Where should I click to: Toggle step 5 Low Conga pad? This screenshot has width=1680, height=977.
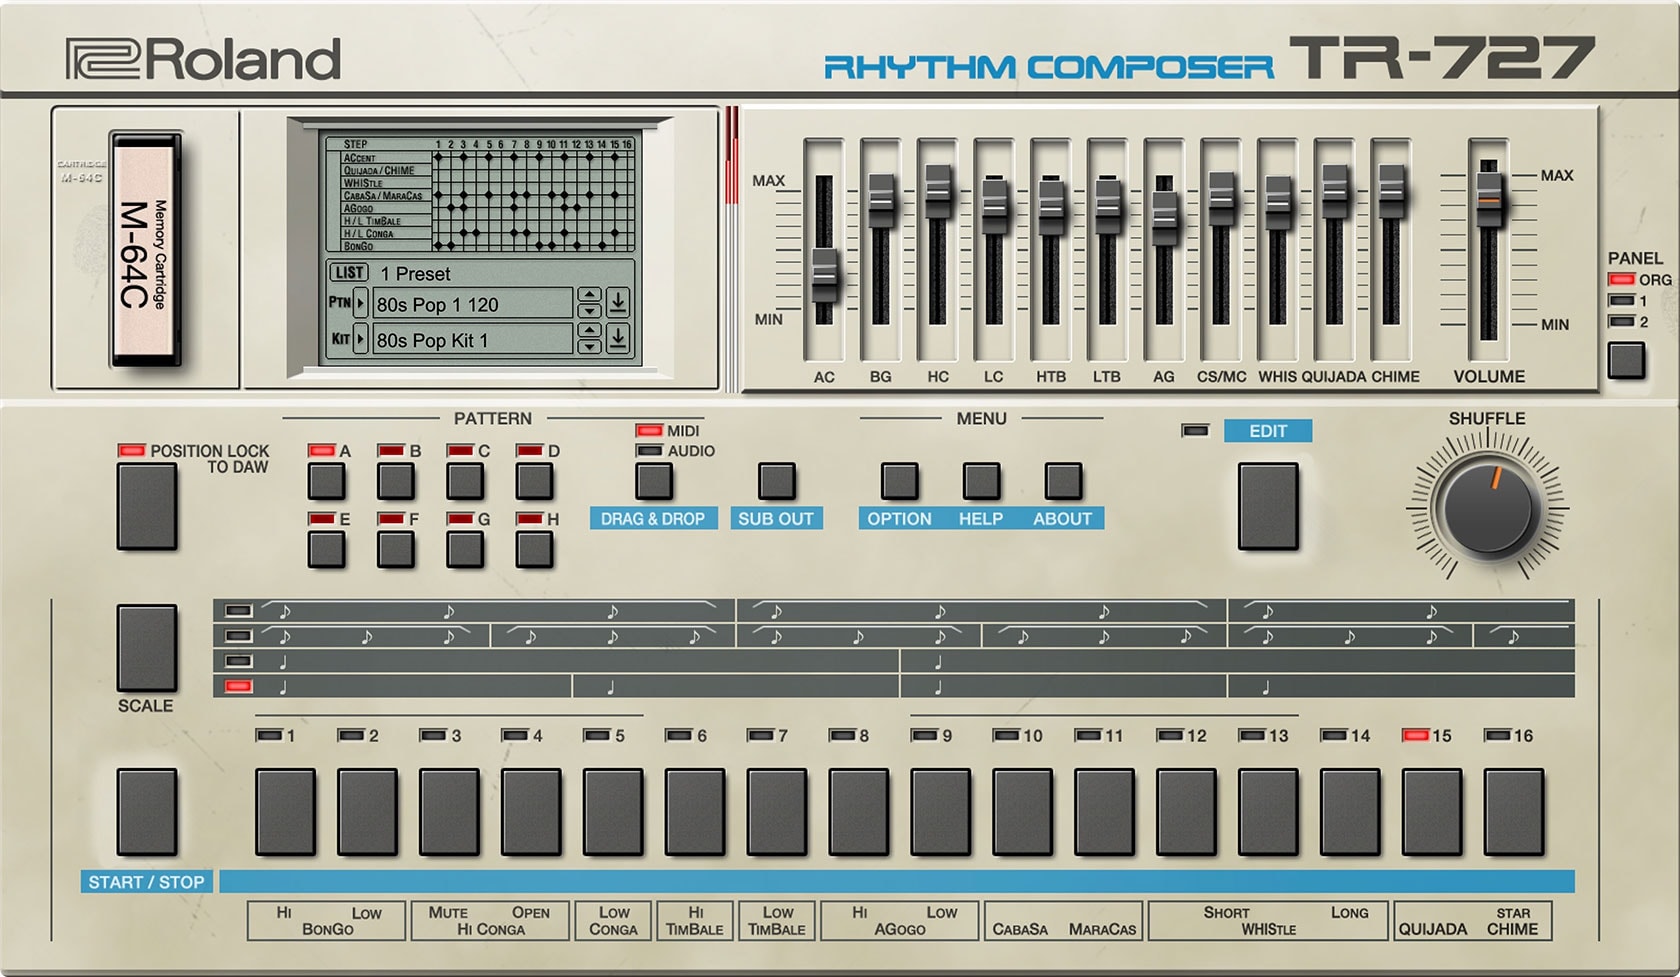click(613, 812)
